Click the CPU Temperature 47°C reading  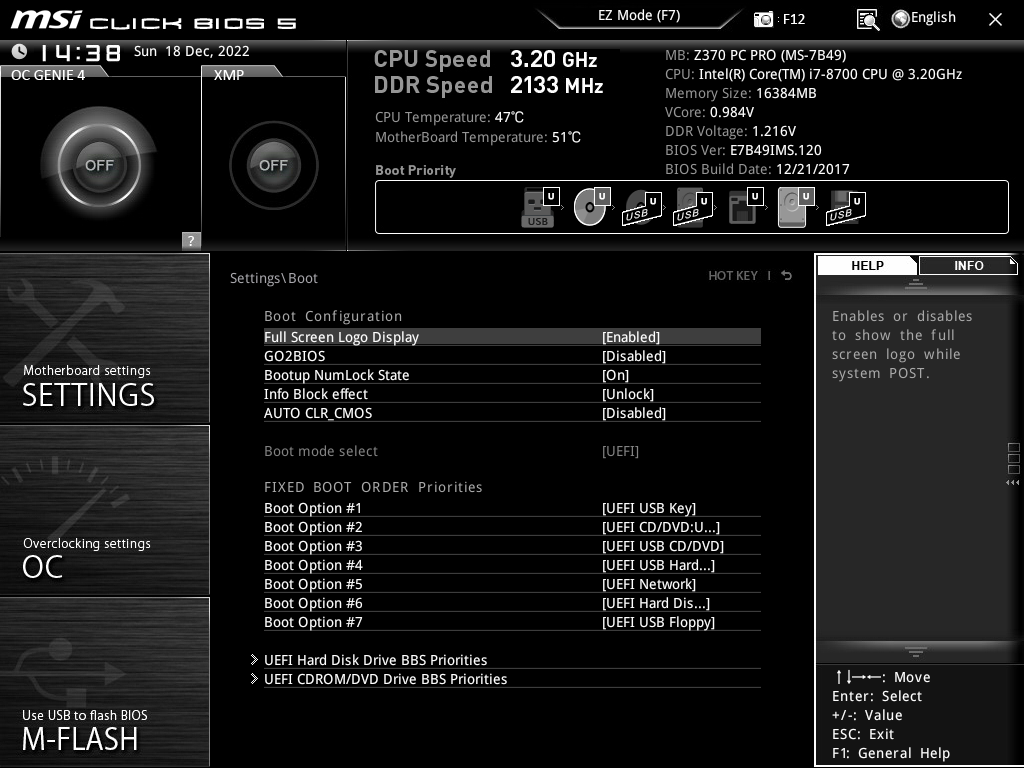tap(449, 117)
